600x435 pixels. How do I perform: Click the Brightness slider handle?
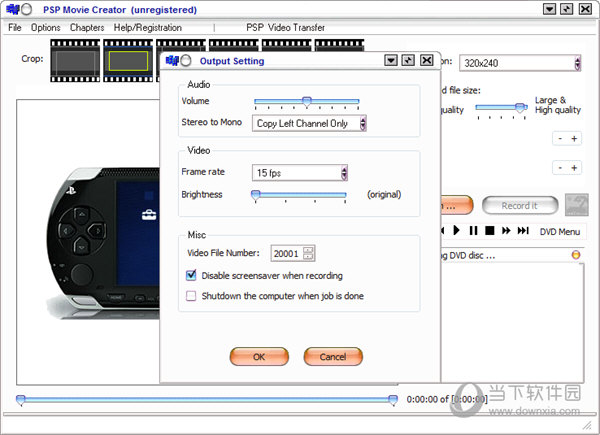click(255, 195)
